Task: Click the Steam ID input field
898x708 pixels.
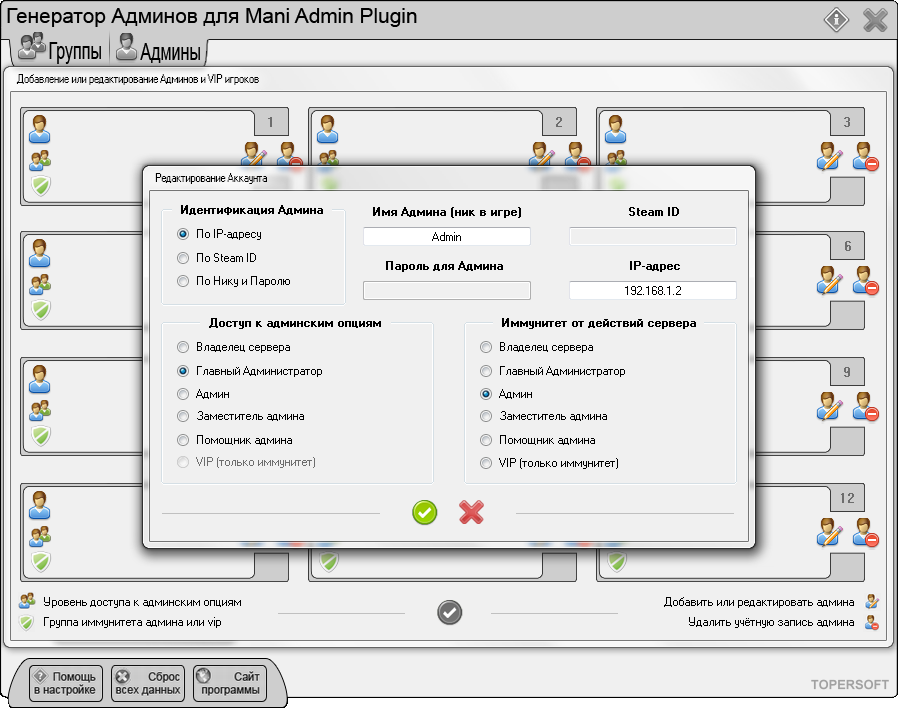Action: pyautogui.click(x=653, y=237)
